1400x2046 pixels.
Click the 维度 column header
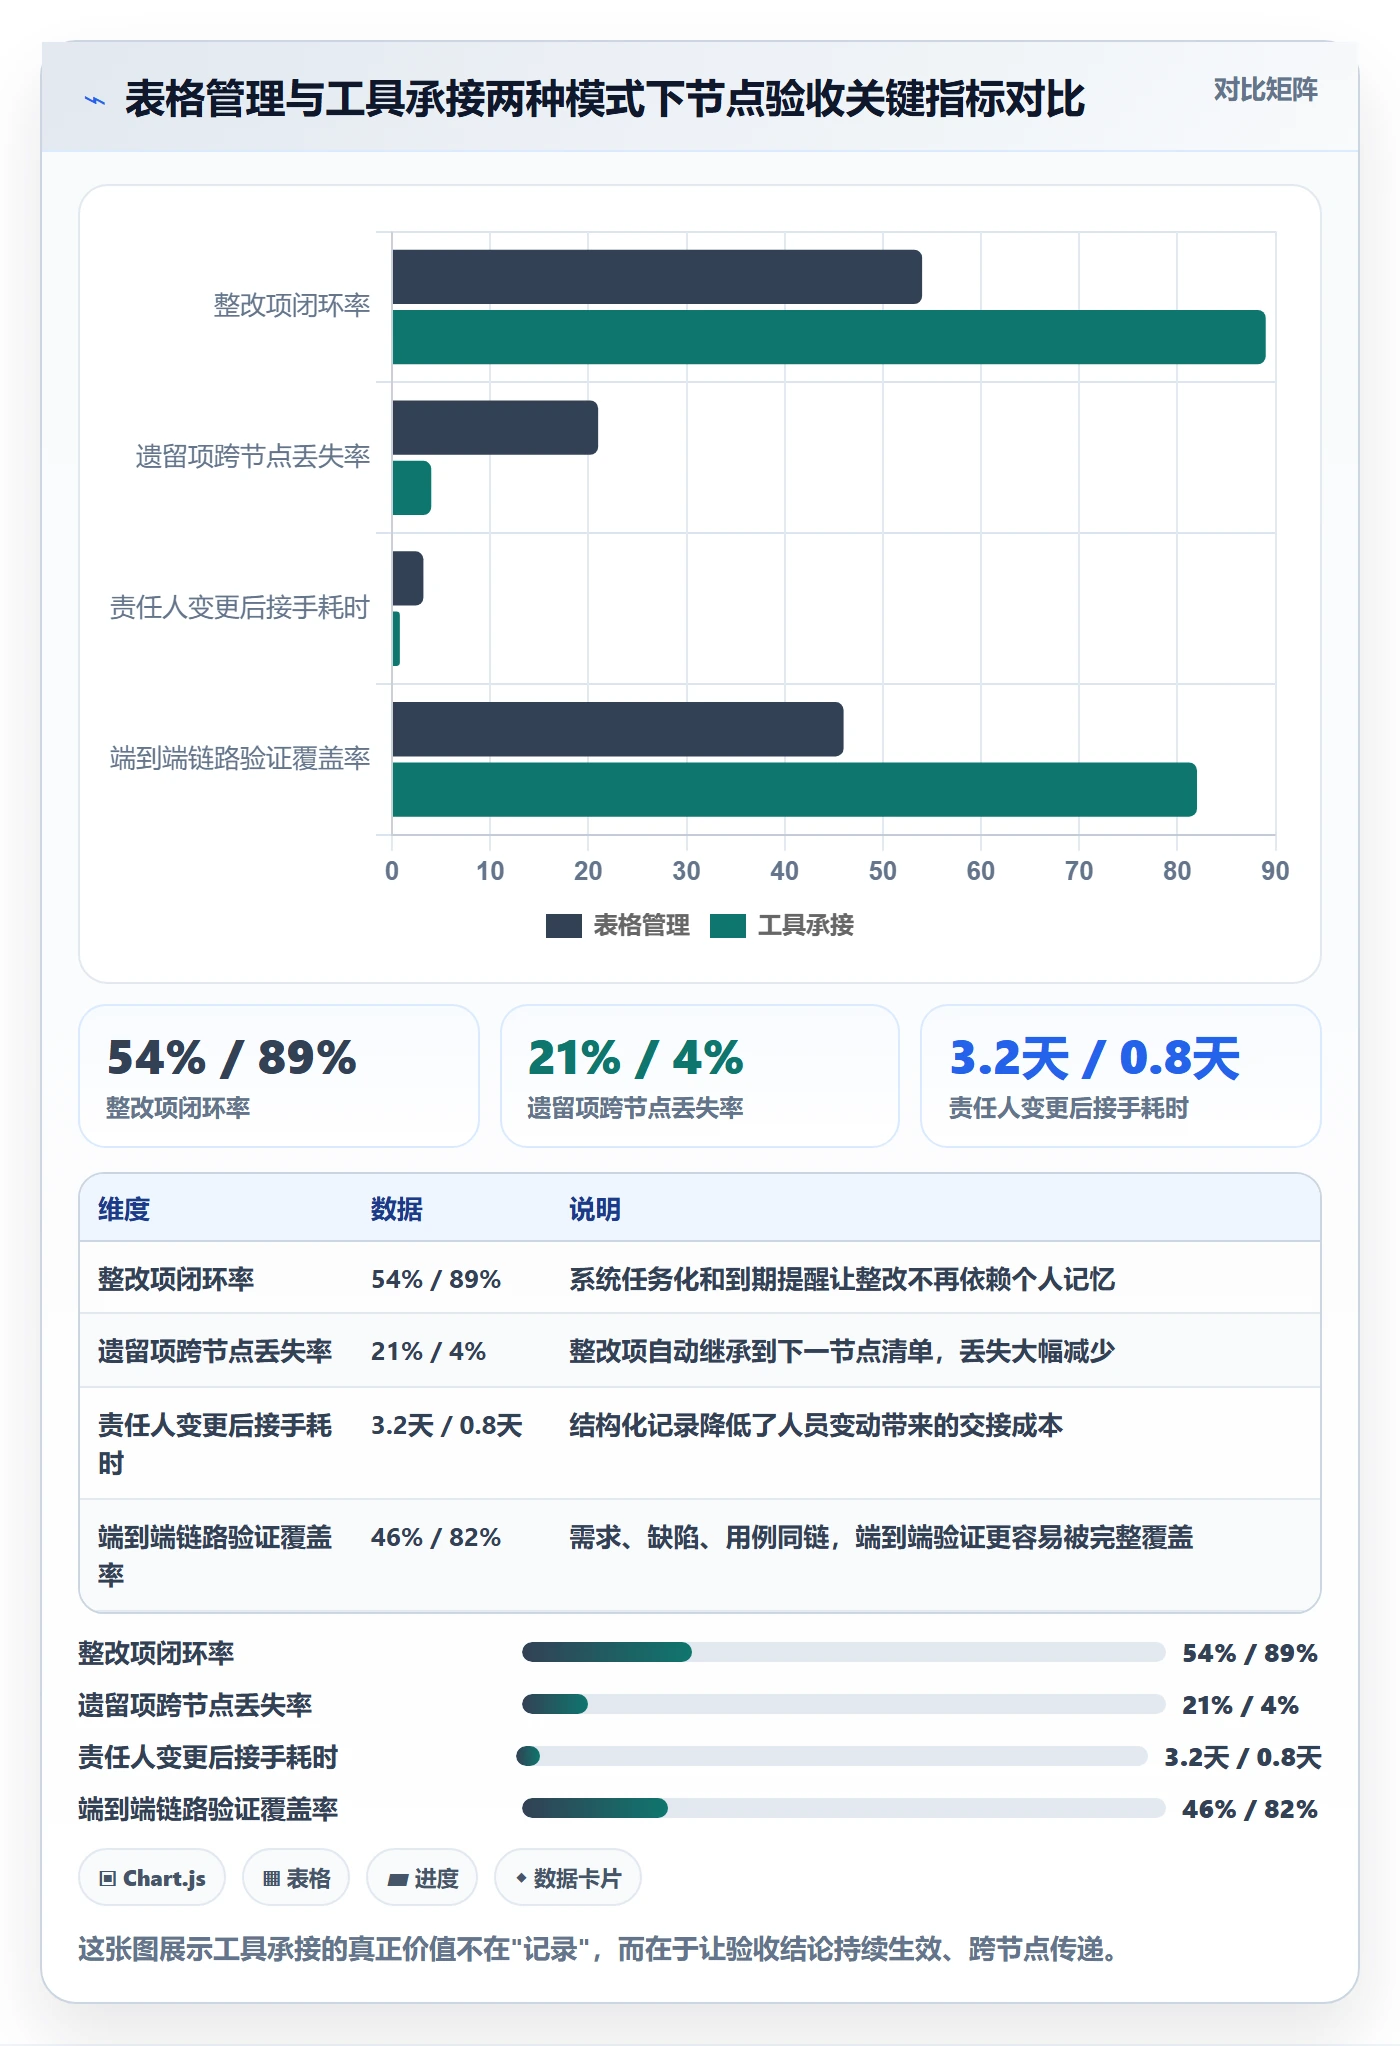click(x=124, y=1209)
